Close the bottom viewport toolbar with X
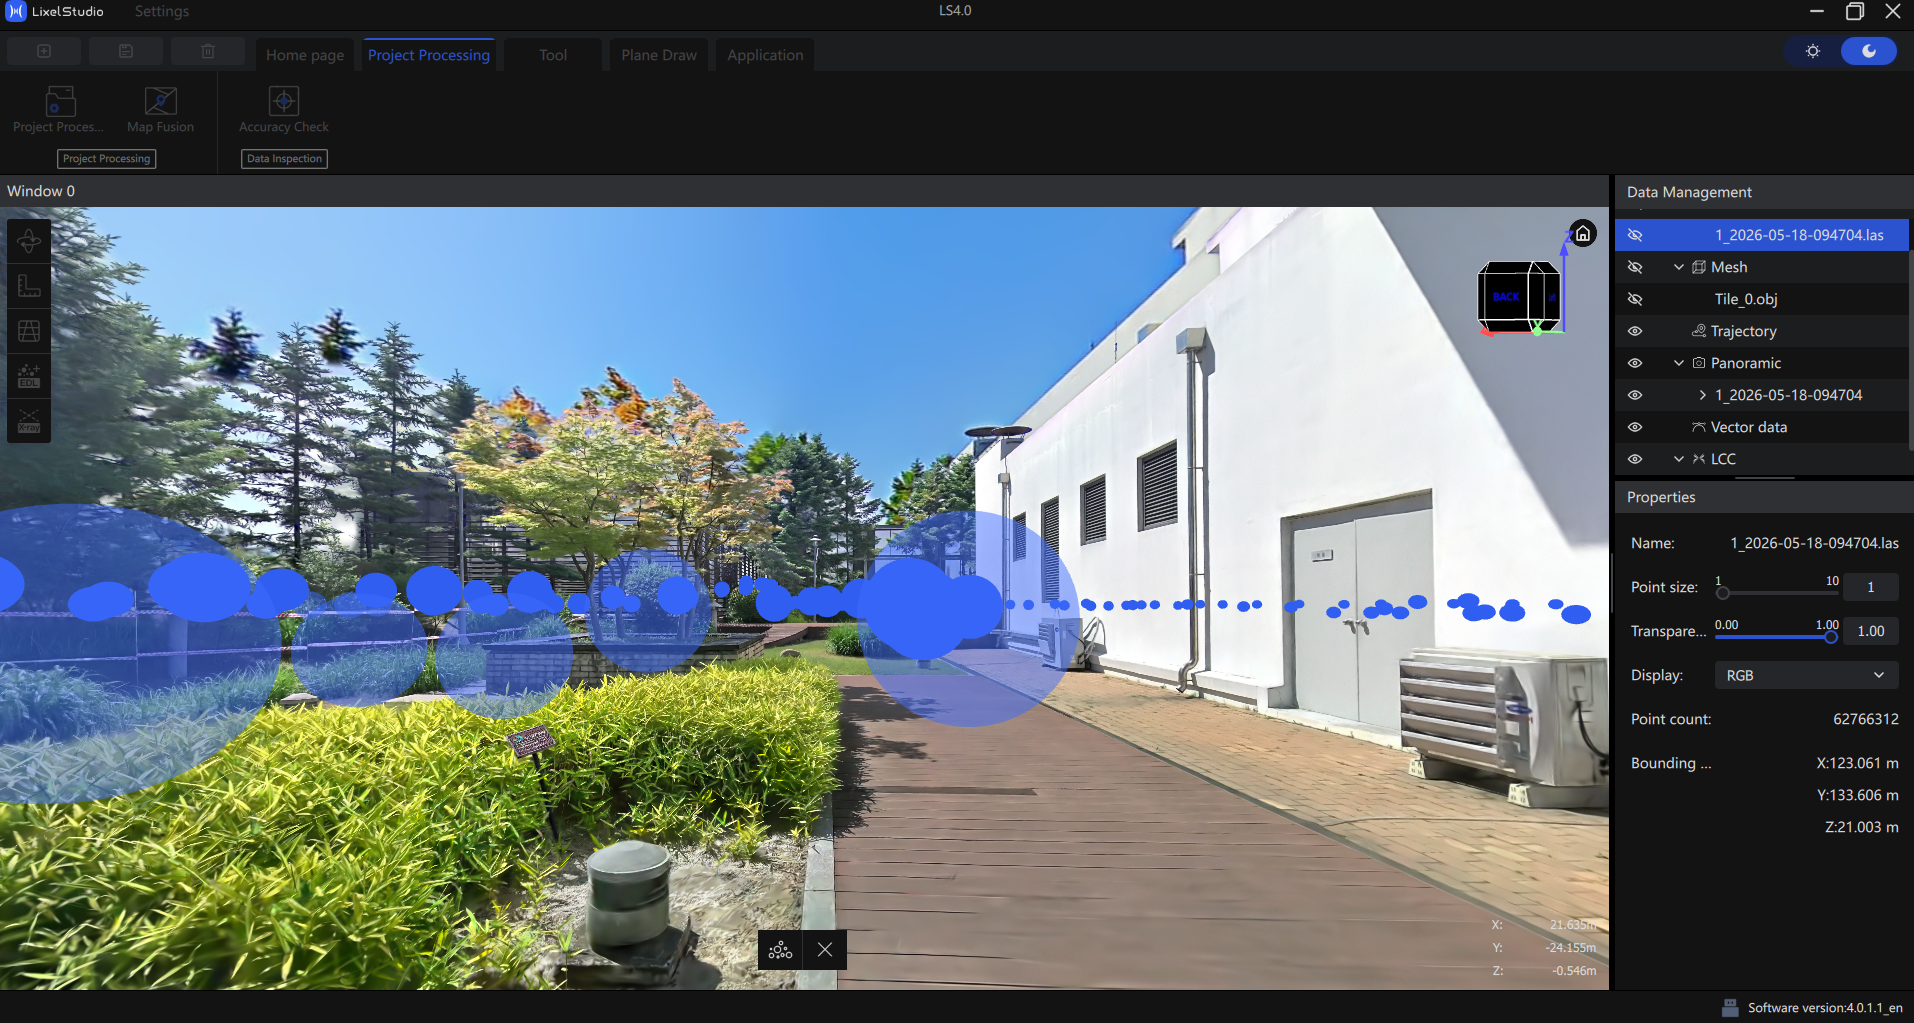This screenshot has width=1914, height=1023. pyautogui.click(x=825, y=950)
